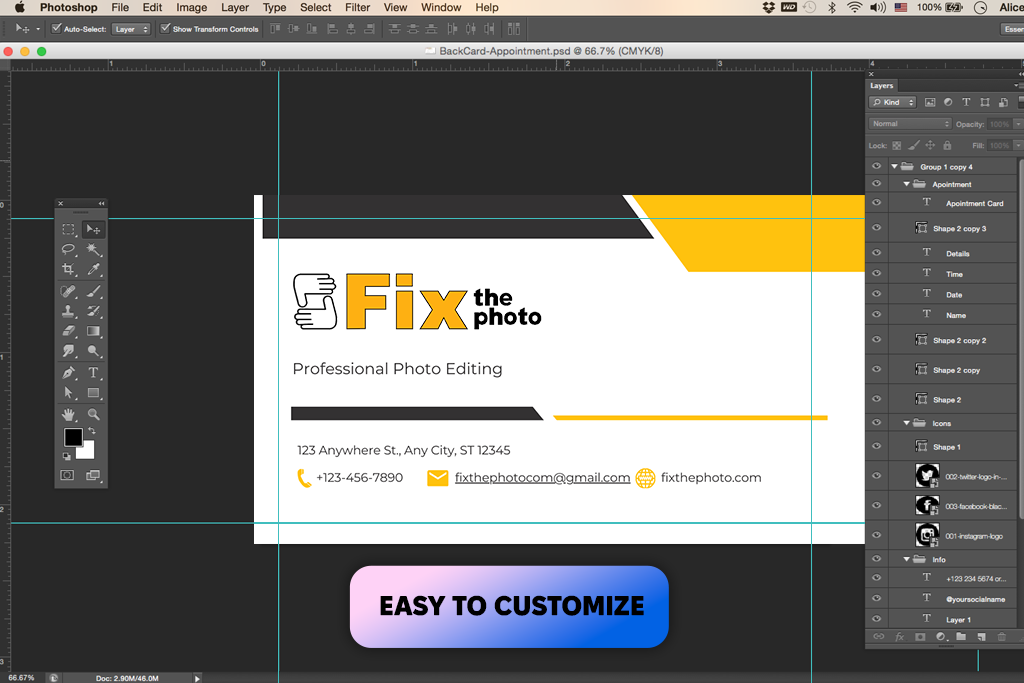The image size is (1024, 683).
Task: Open the Kind filter dropdown
Action: (x=893, y=103)
